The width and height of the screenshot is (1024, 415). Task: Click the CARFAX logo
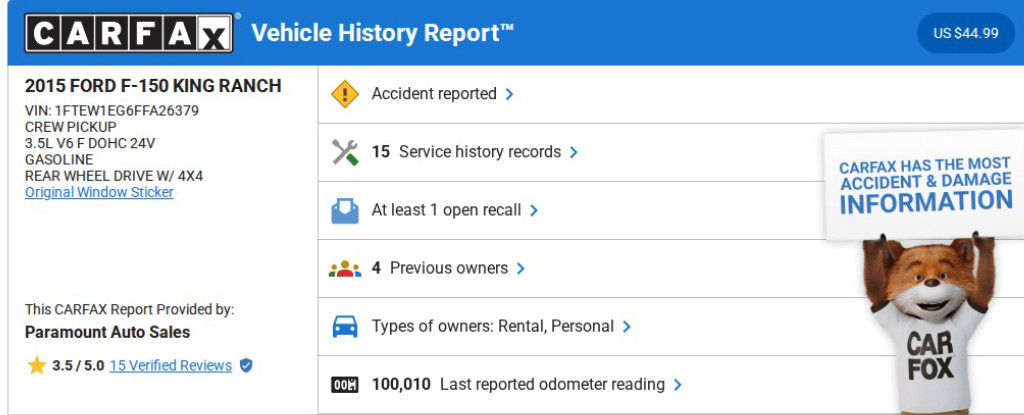(129, 33)
